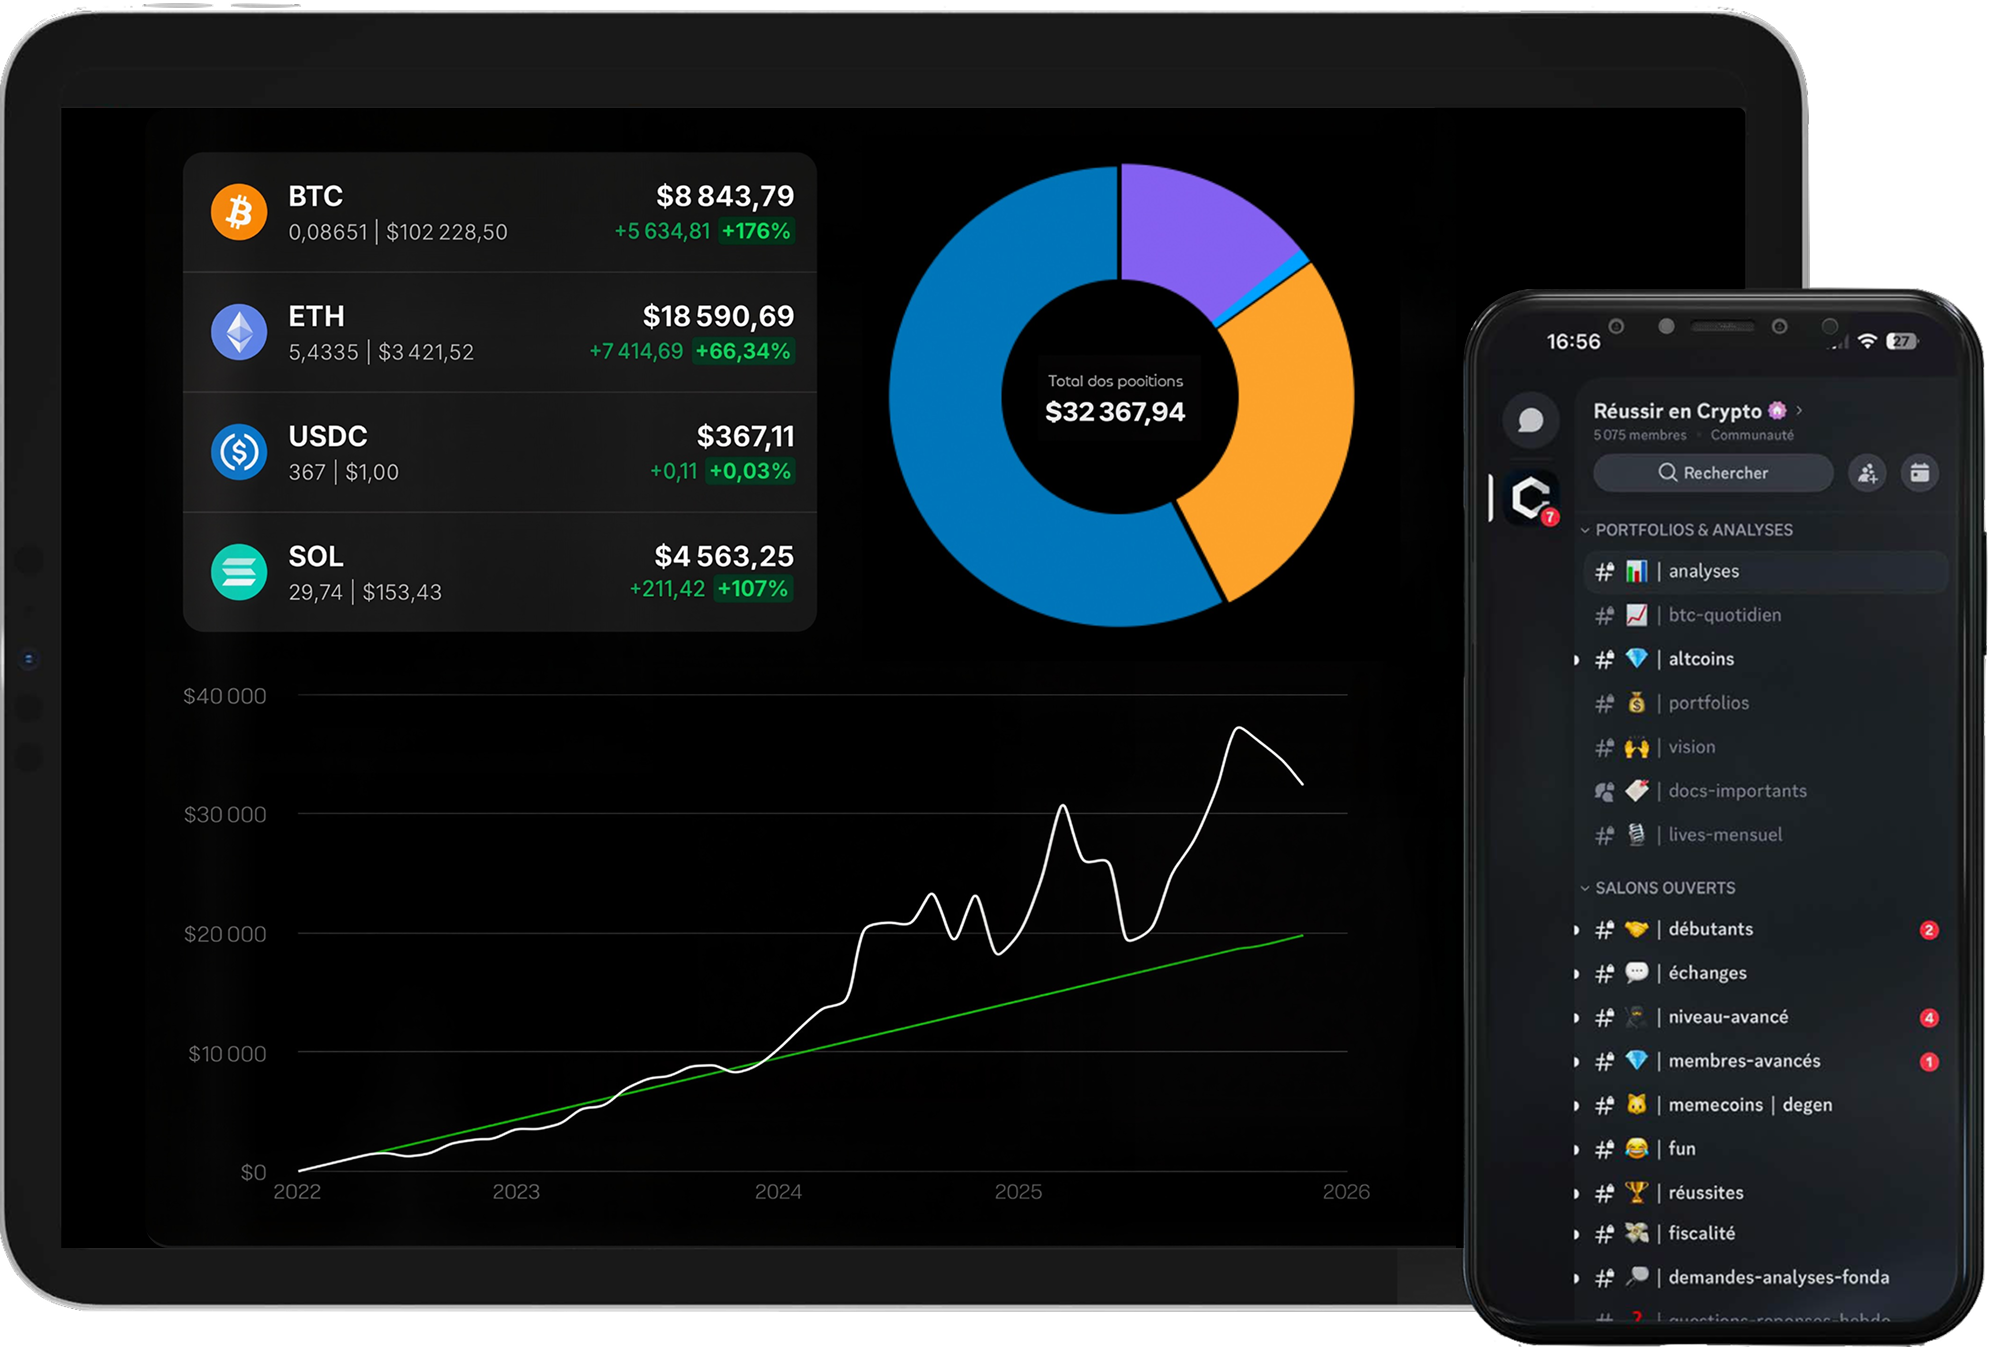Go to the débutants channel
Viewport: 1990px width, 1347px height.
click(1710, 929)
